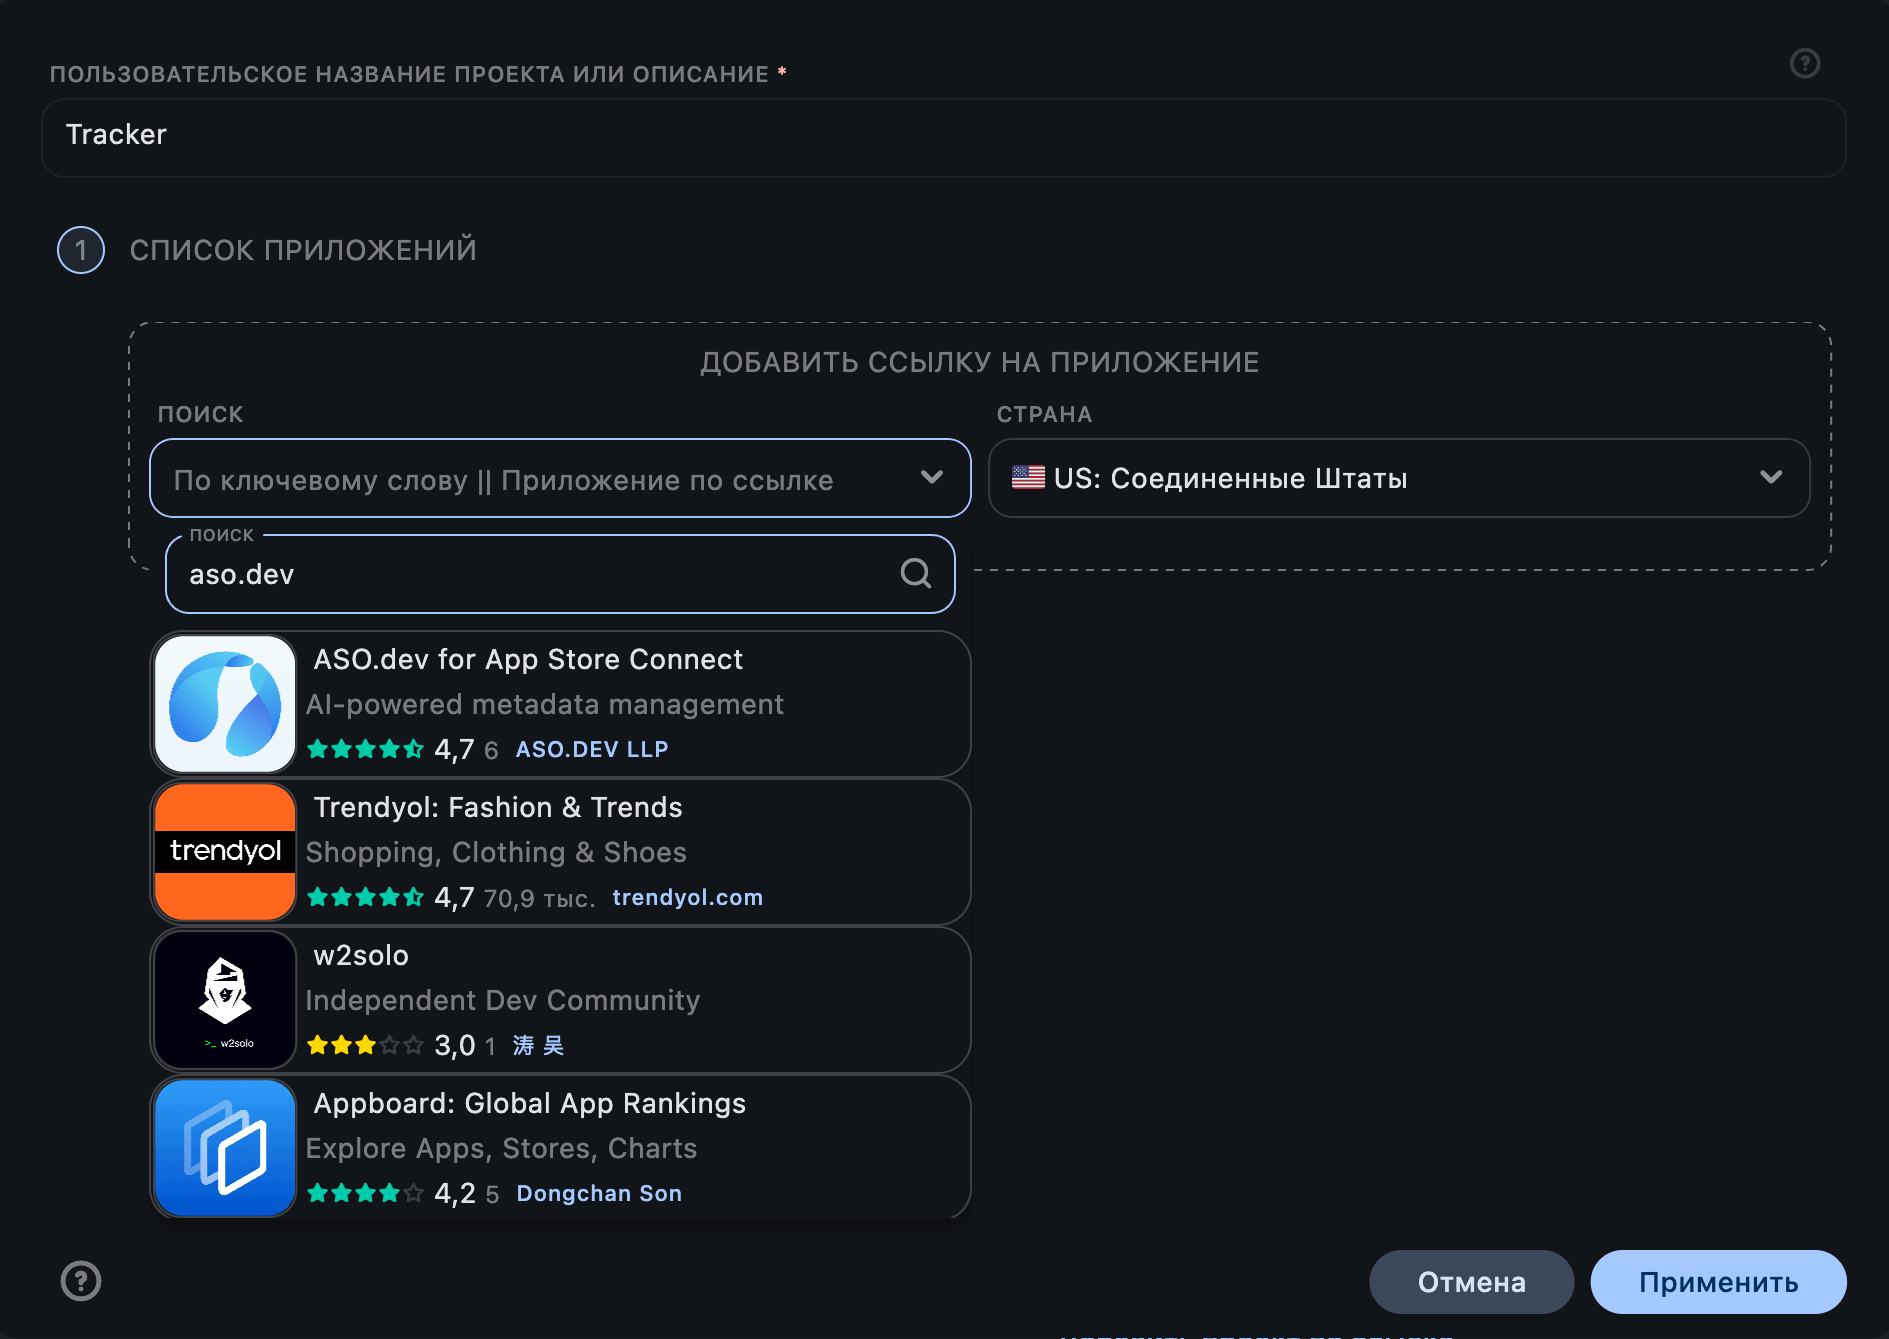This screenshot has height=1339, width=1889.
Task: Click the magnifier icon in aso.dev search field
Action: [x=915, y=573]
